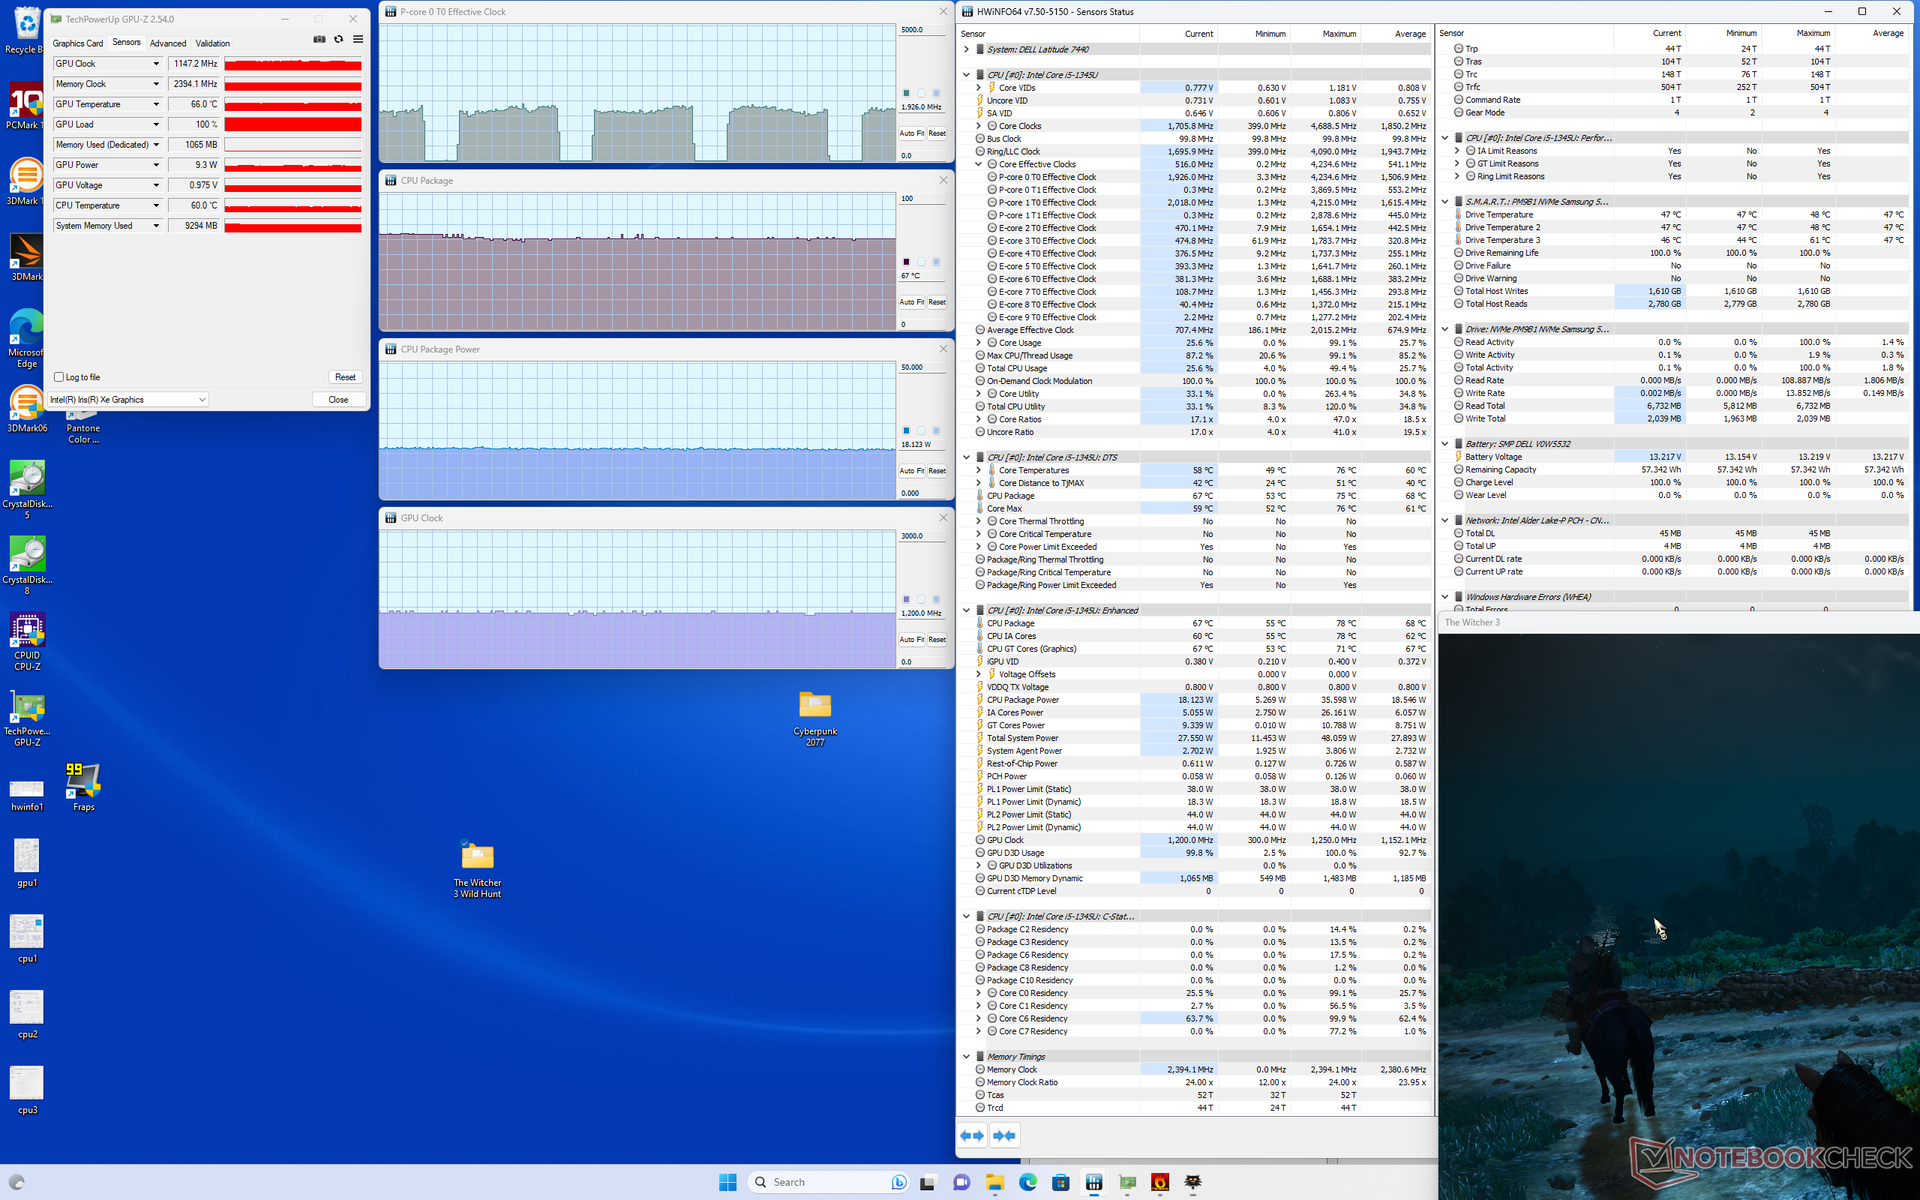1920x1200 pixels.
Task: Open File Explorer from taskbar
Action: 994,1182
